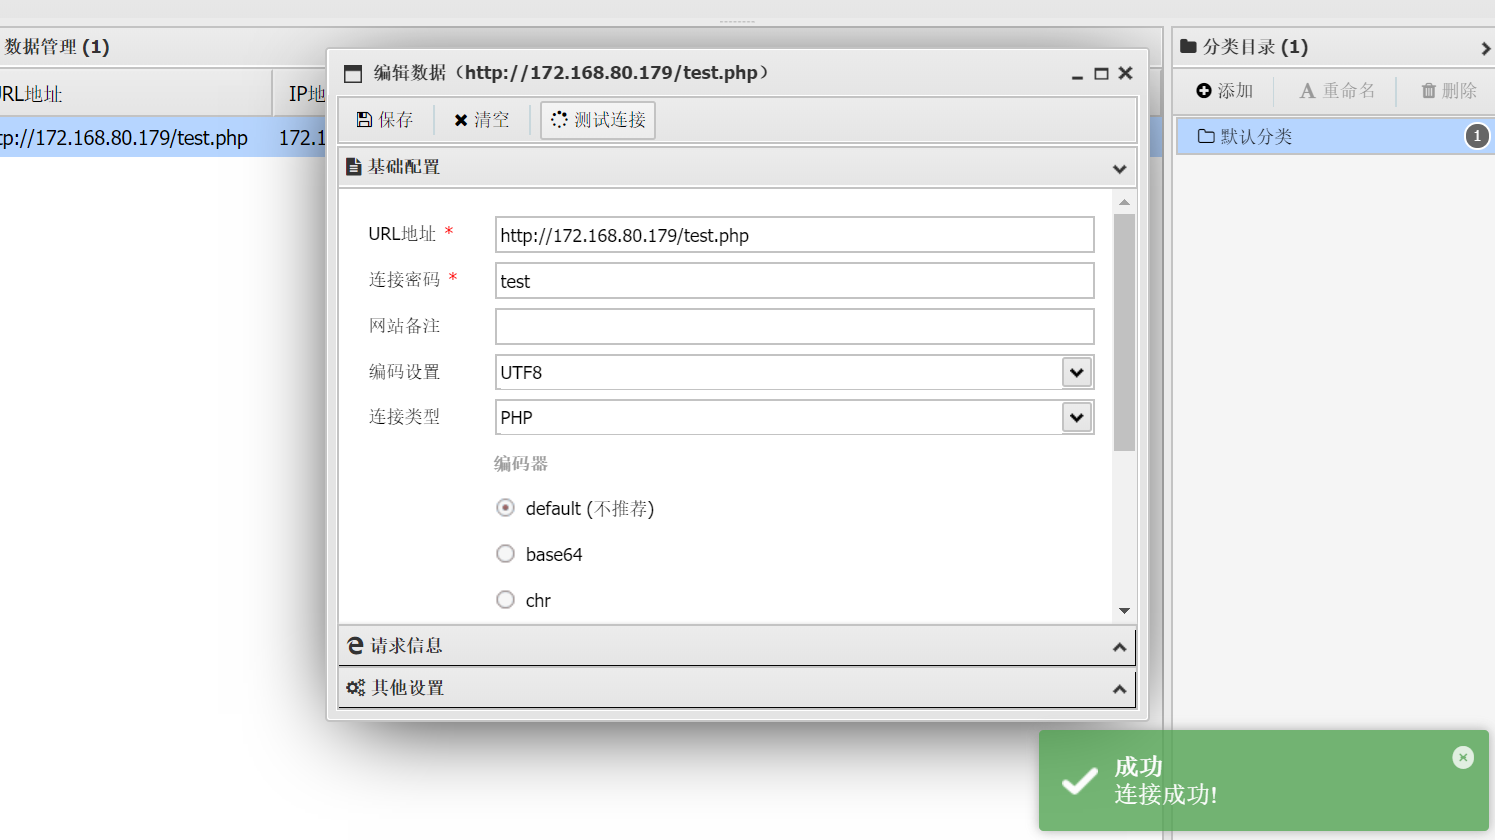Select the base64 encoder option
The image size is (1495, 840).
pos(505,553)
